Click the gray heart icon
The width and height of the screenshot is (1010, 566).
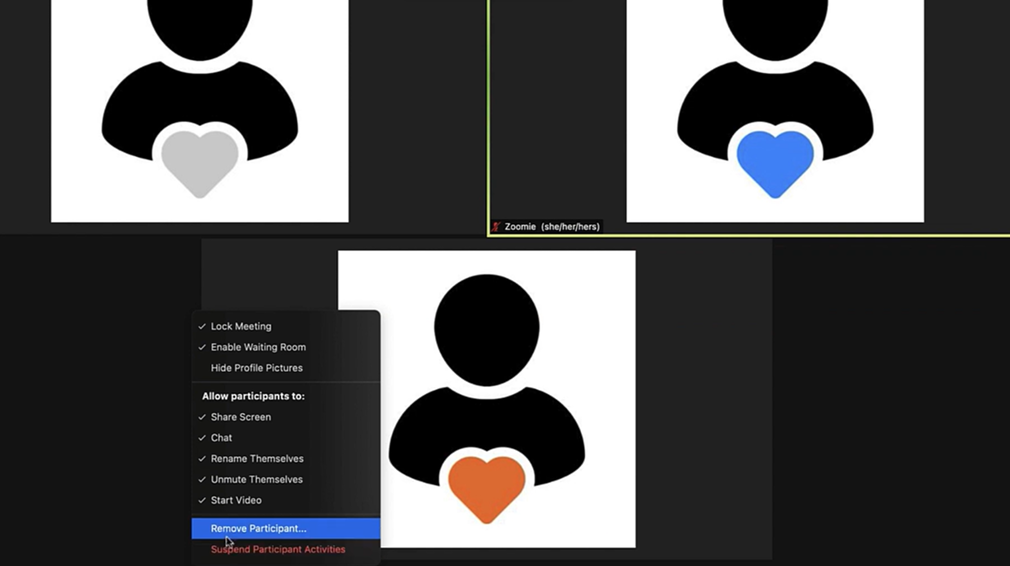pos(200,162)
